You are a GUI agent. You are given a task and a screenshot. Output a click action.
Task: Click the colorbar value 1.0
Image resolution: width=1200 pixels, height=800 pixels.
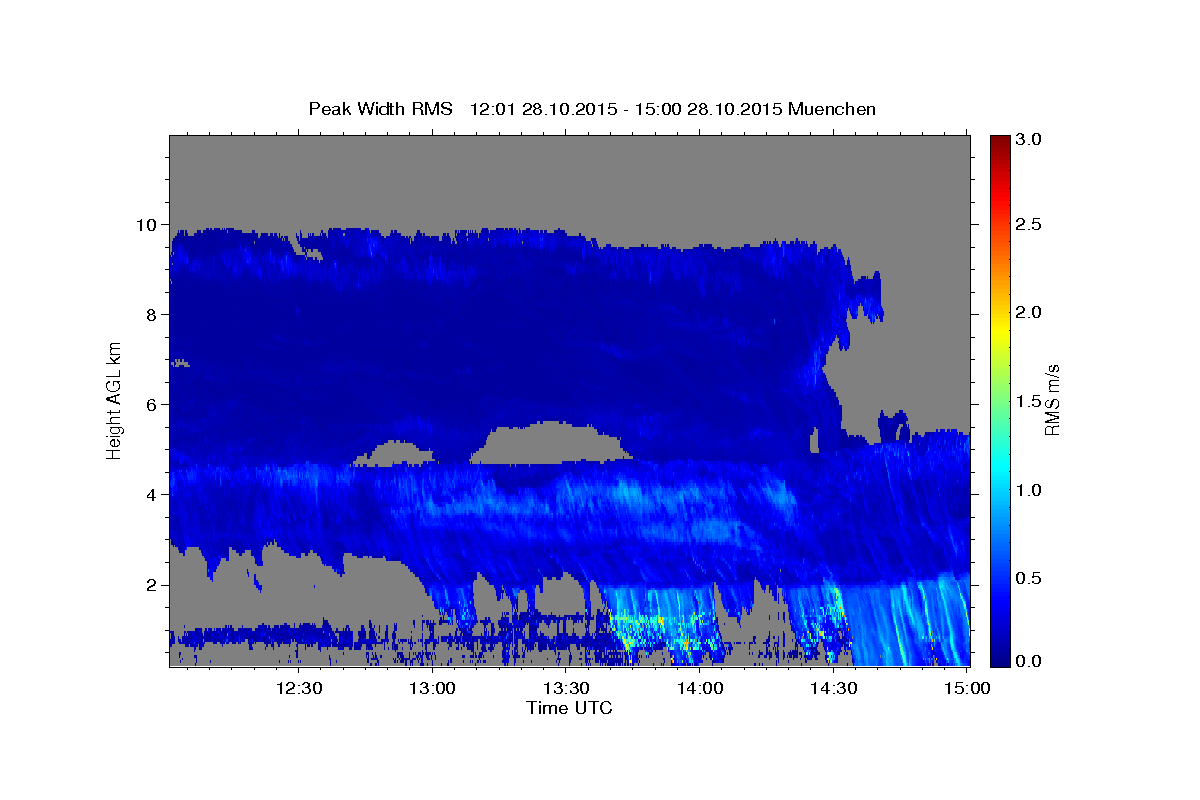click(1030, 490)
